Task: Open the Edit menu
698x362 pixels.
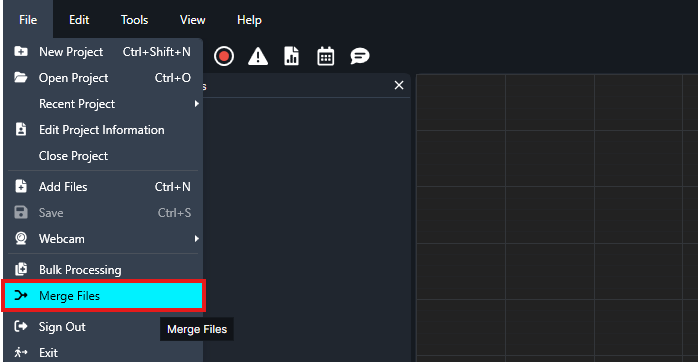Action: coord(79,20)
